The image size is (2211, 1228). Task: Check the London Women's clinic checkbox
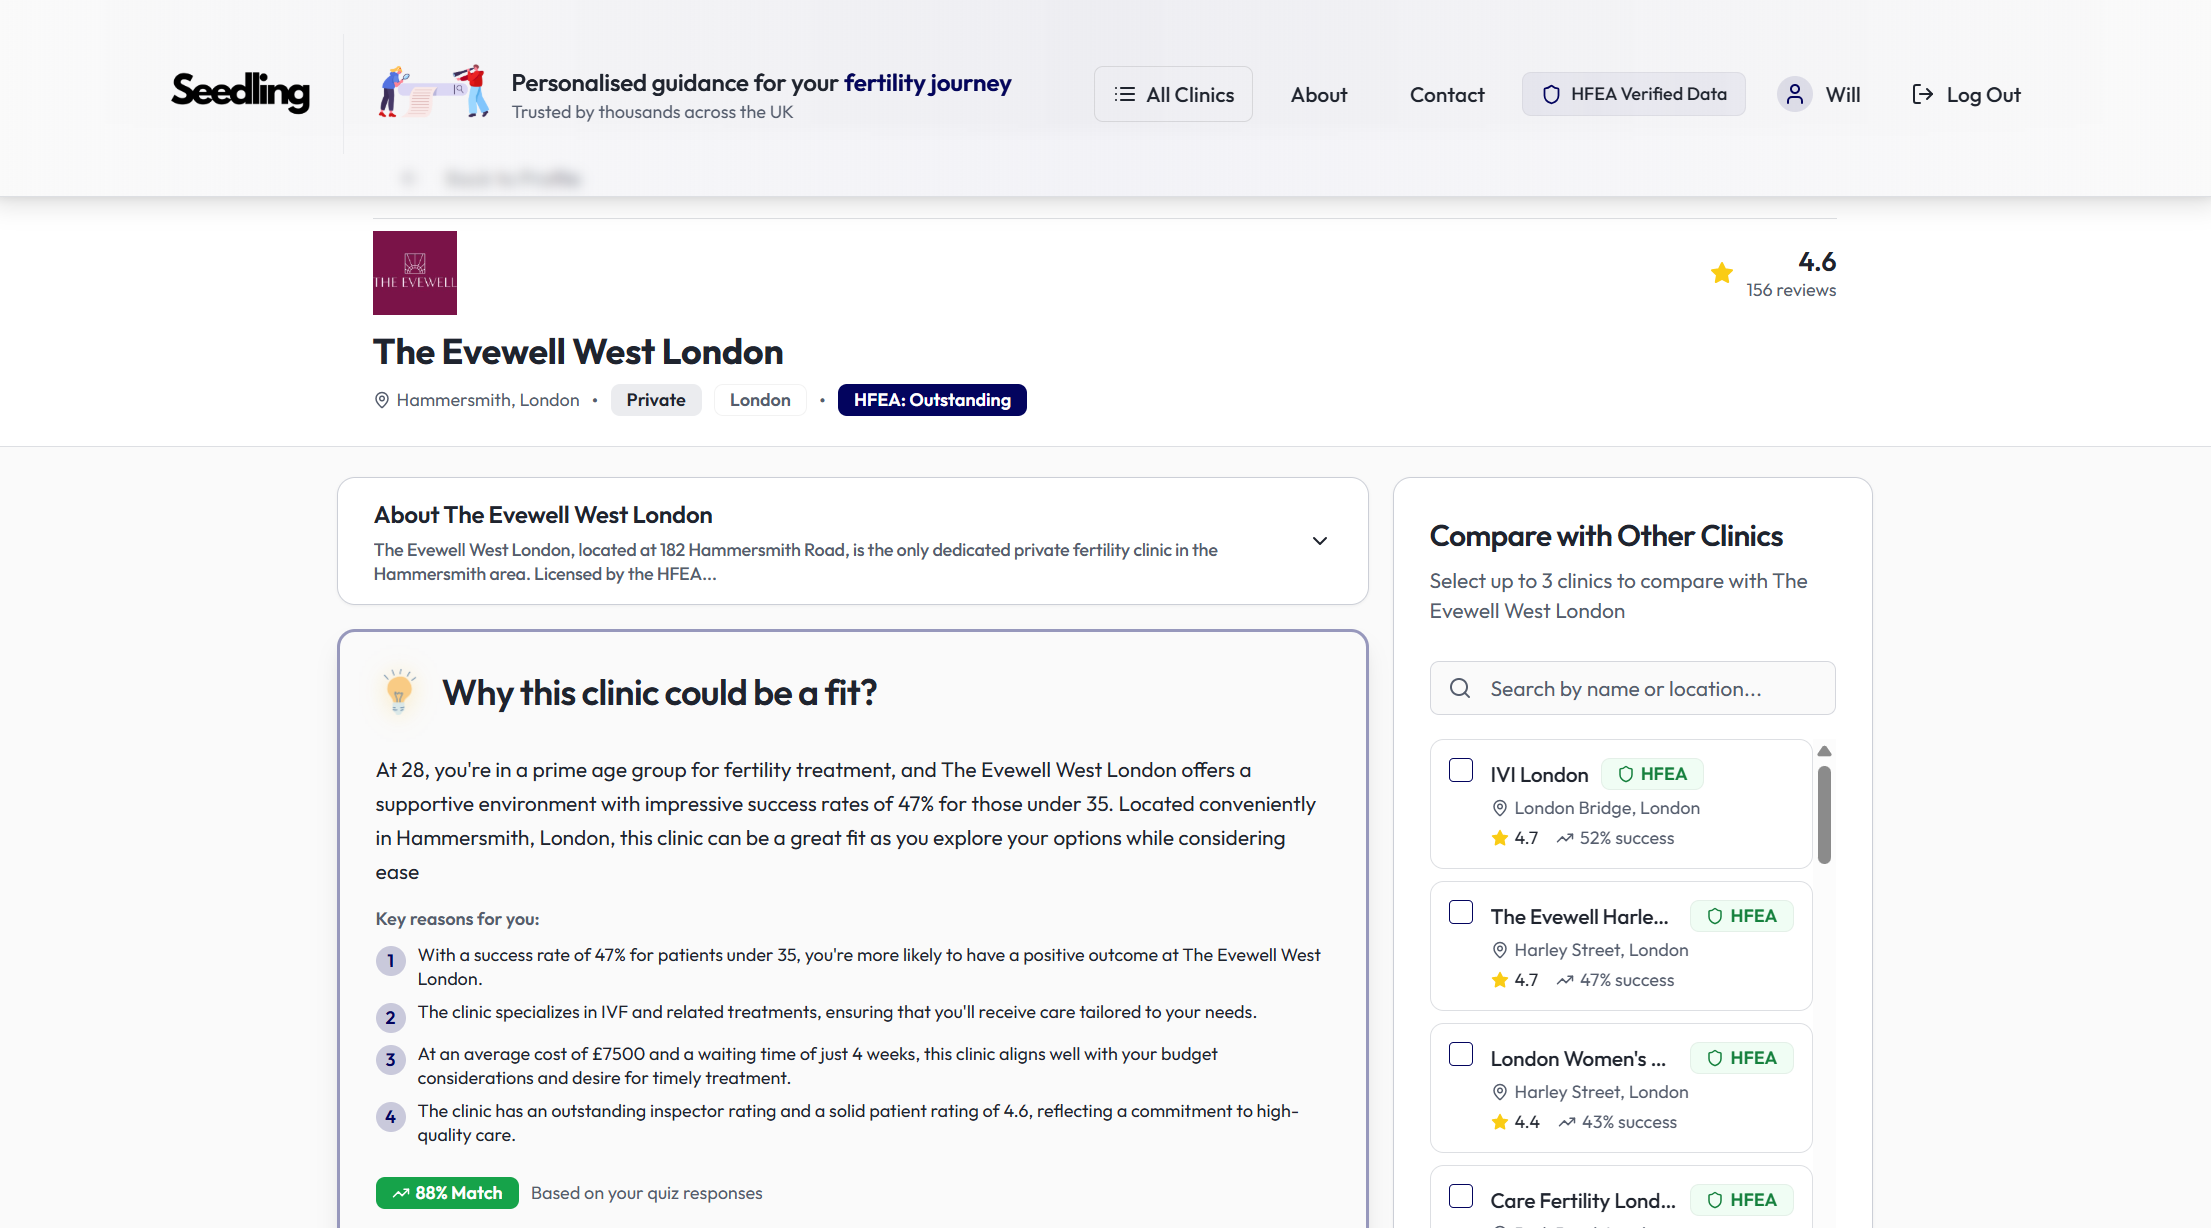(1460, 1054)
